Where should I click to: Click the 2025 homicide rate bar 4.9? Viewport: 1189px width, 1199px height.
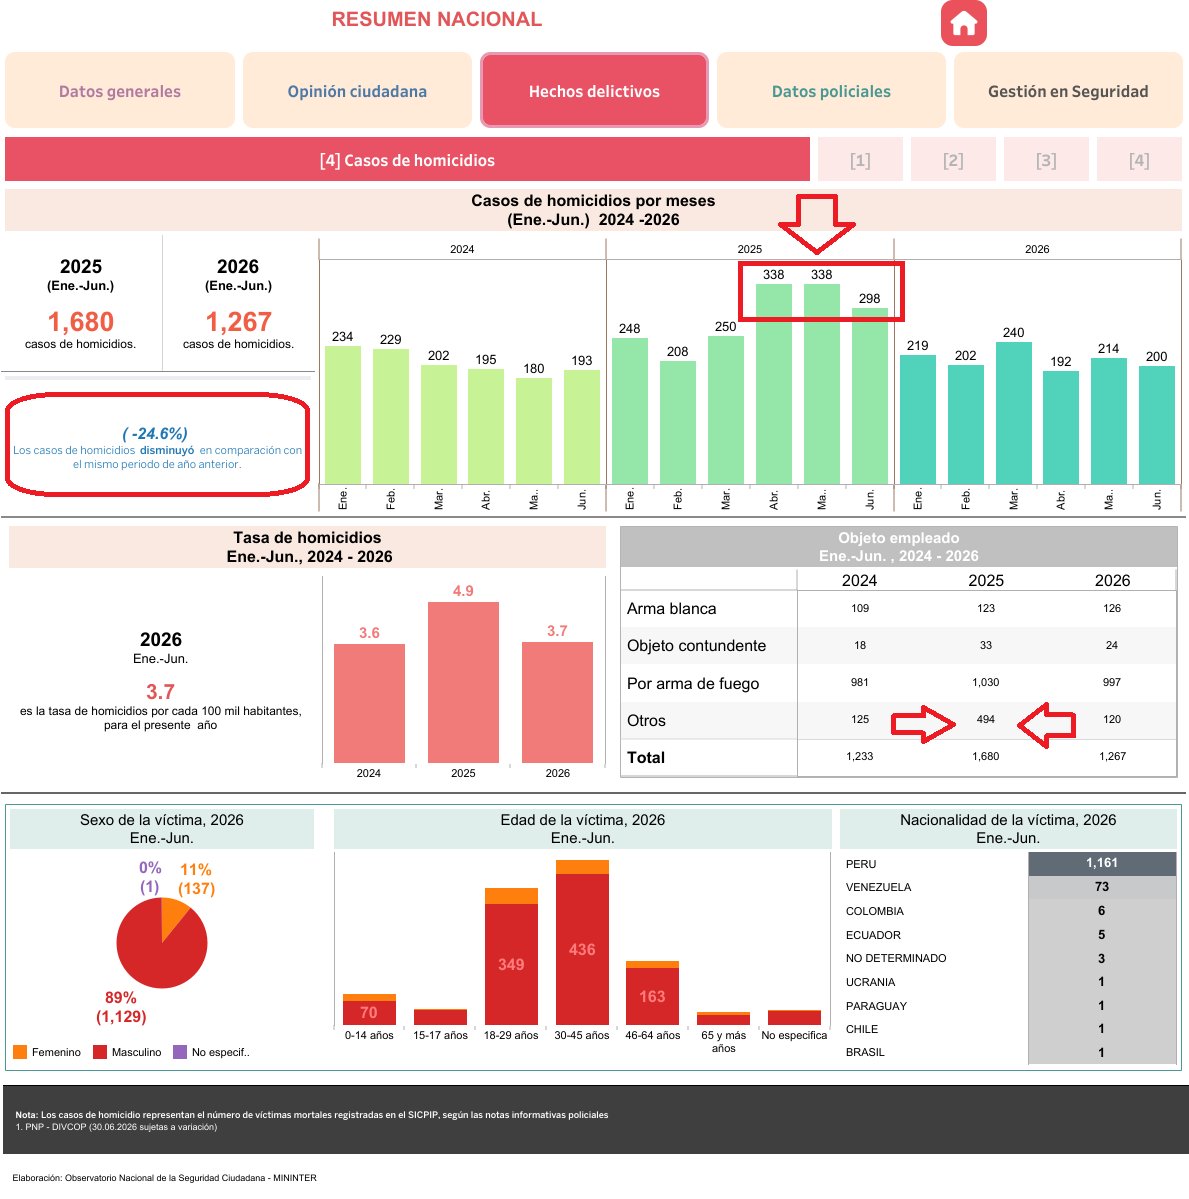point(463,682)
